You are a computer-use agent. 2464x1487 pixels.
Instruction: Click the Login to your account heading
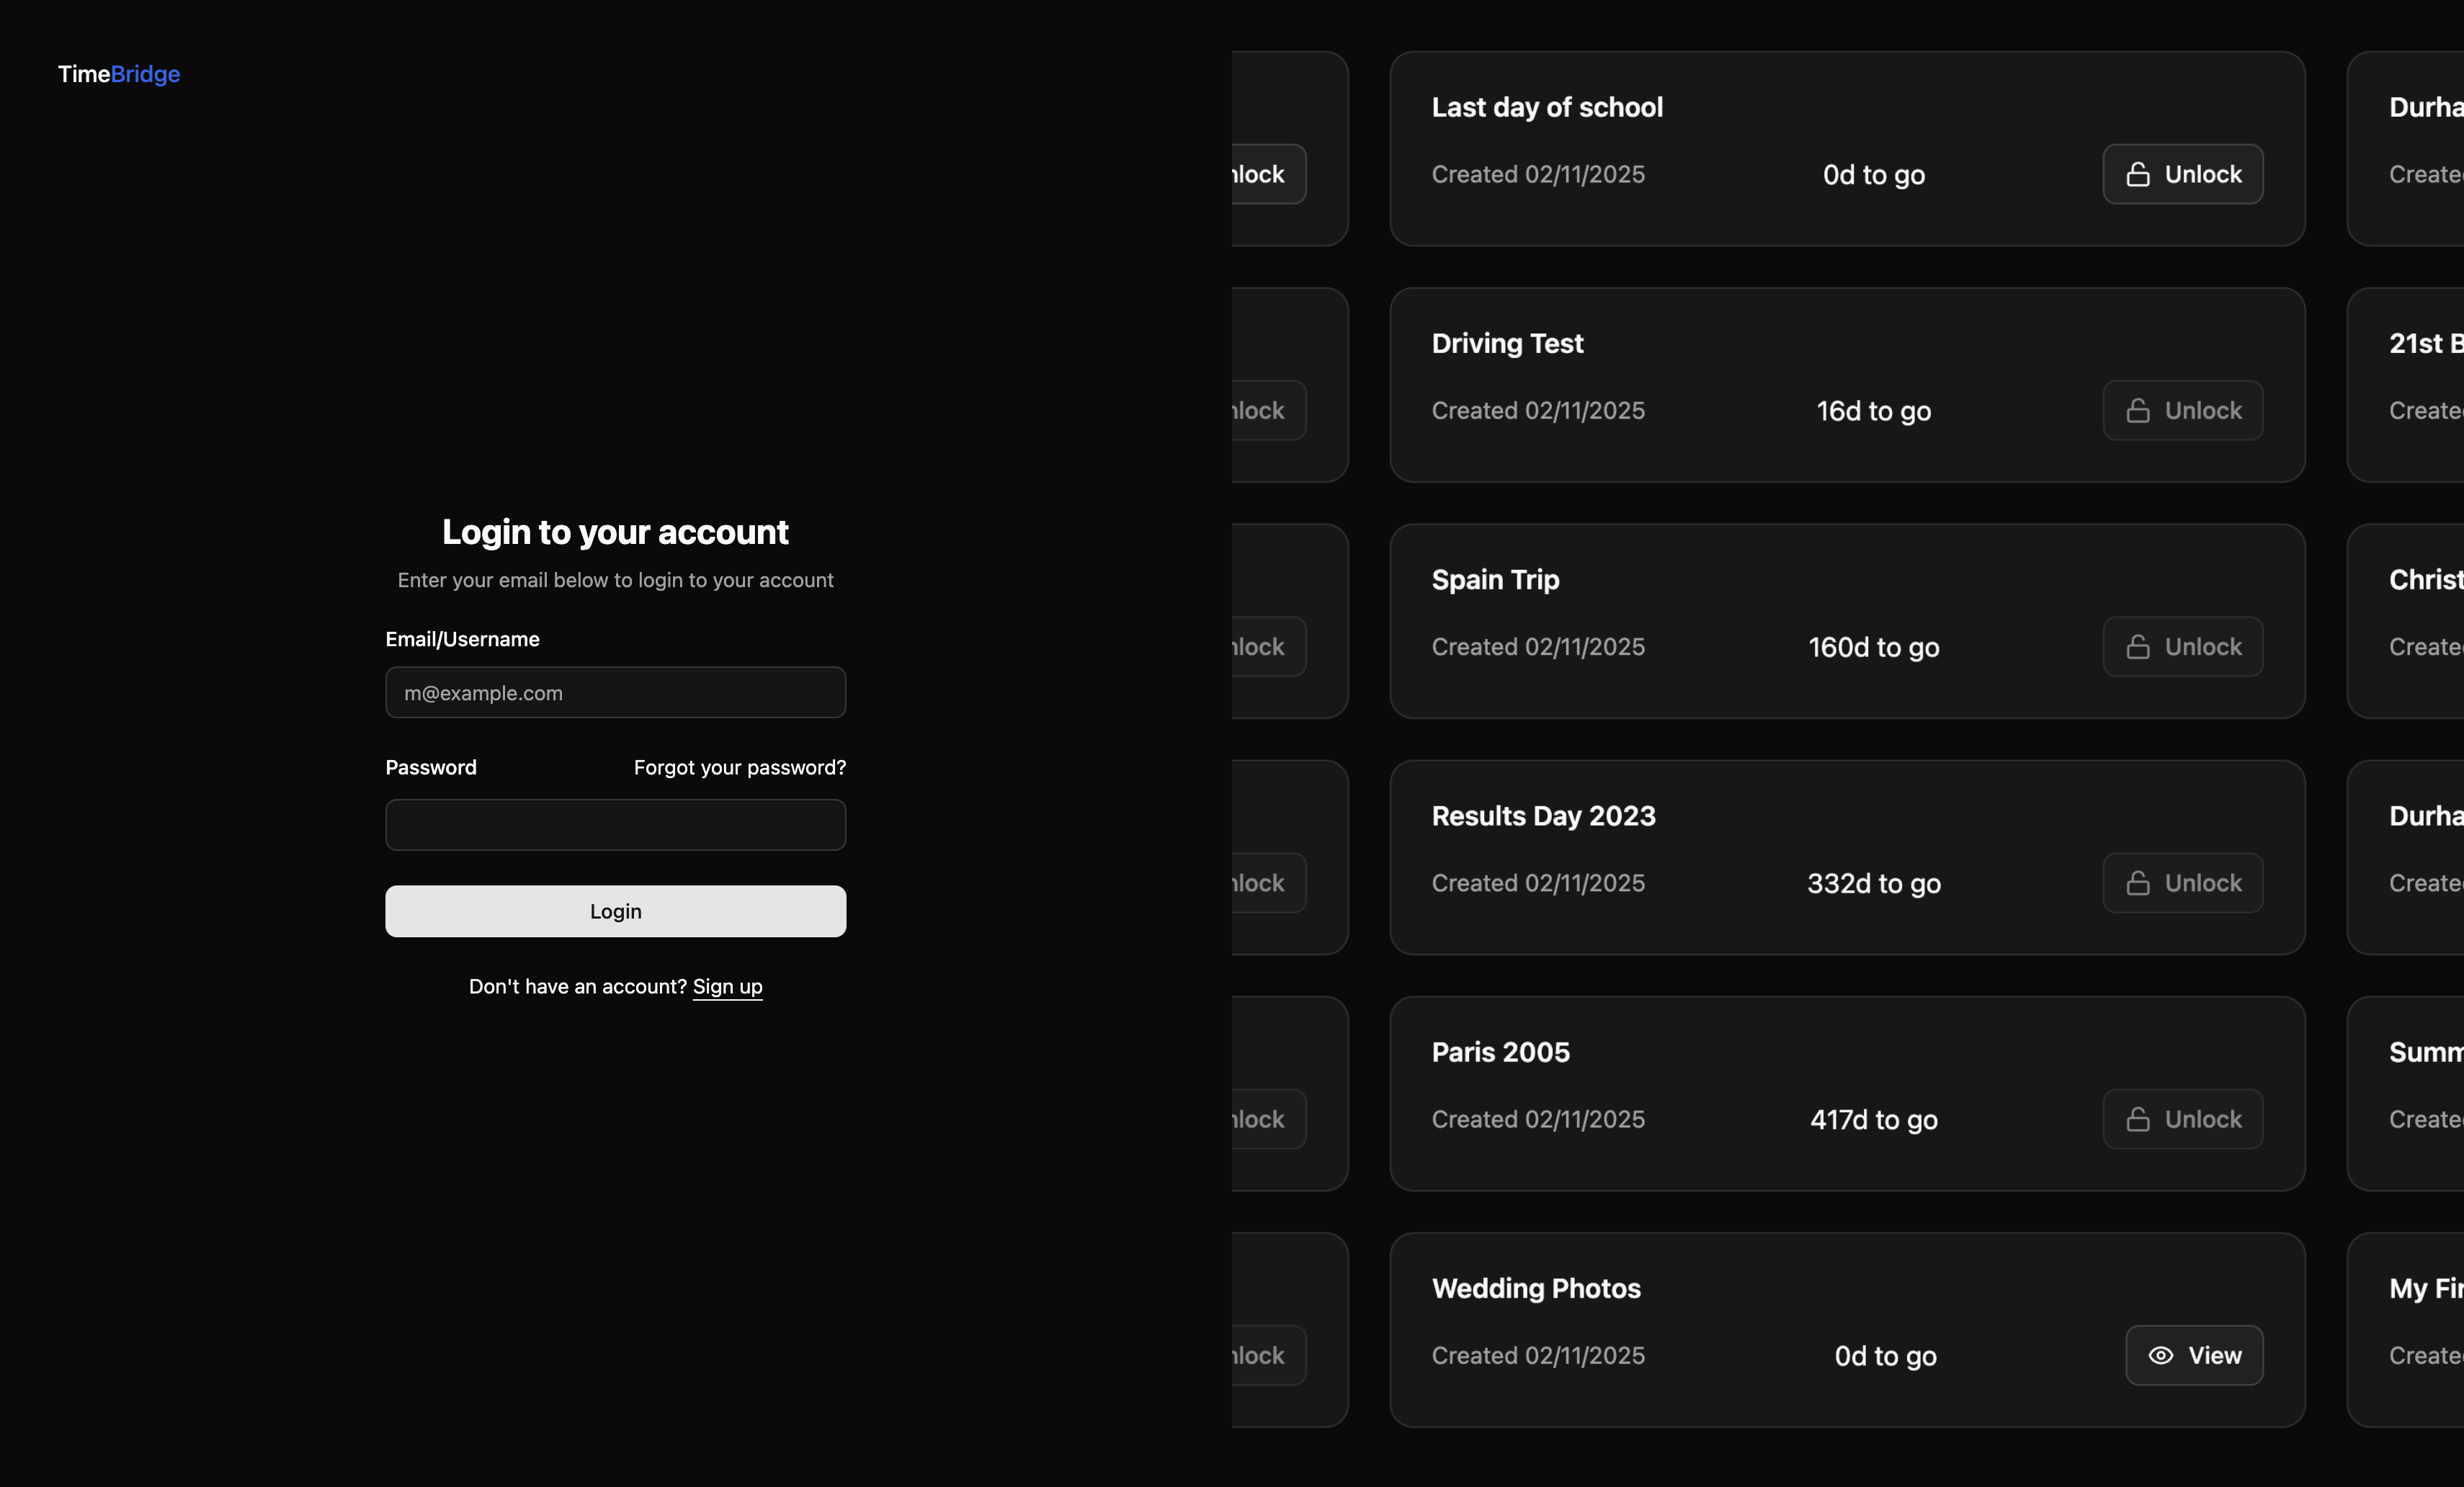coord(615,532)
